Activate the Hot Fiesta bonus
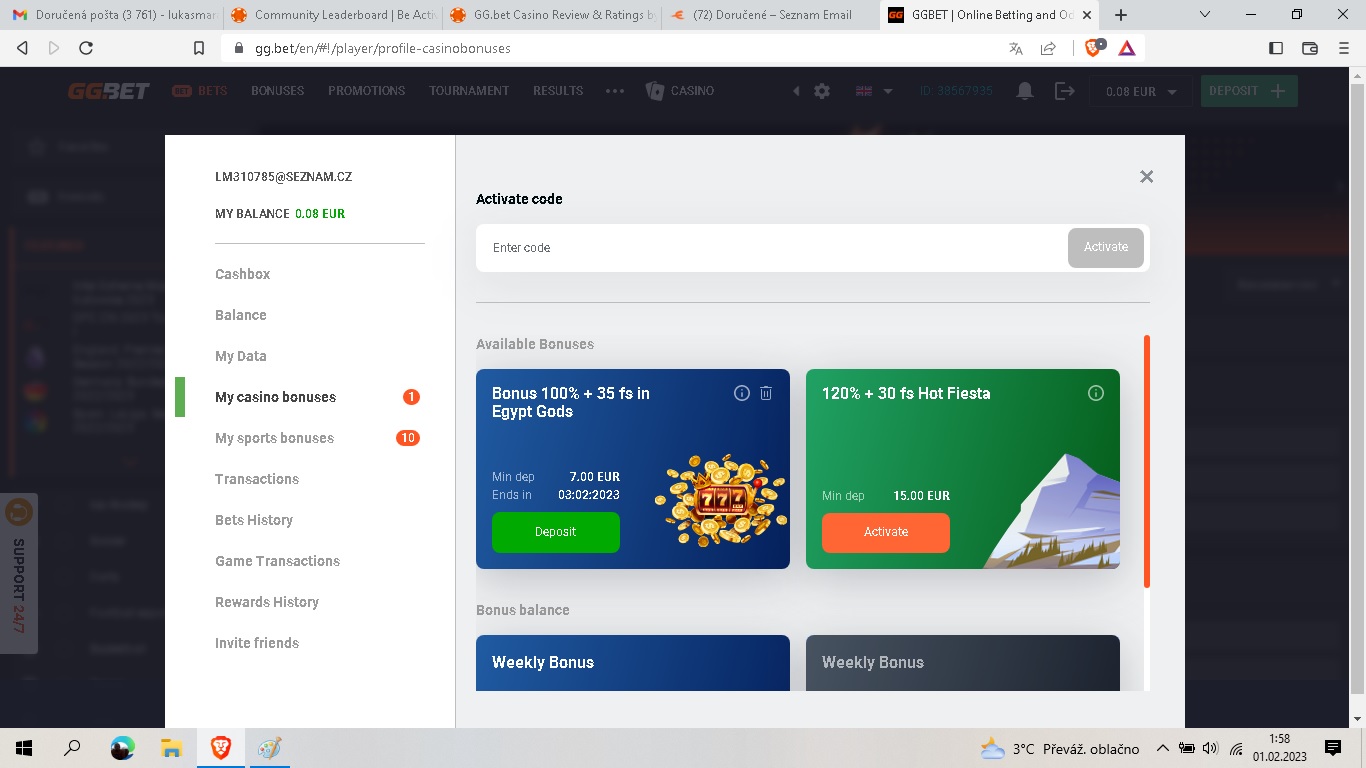This screenshot has width=1366, height=768. click(x=885, y=532)
